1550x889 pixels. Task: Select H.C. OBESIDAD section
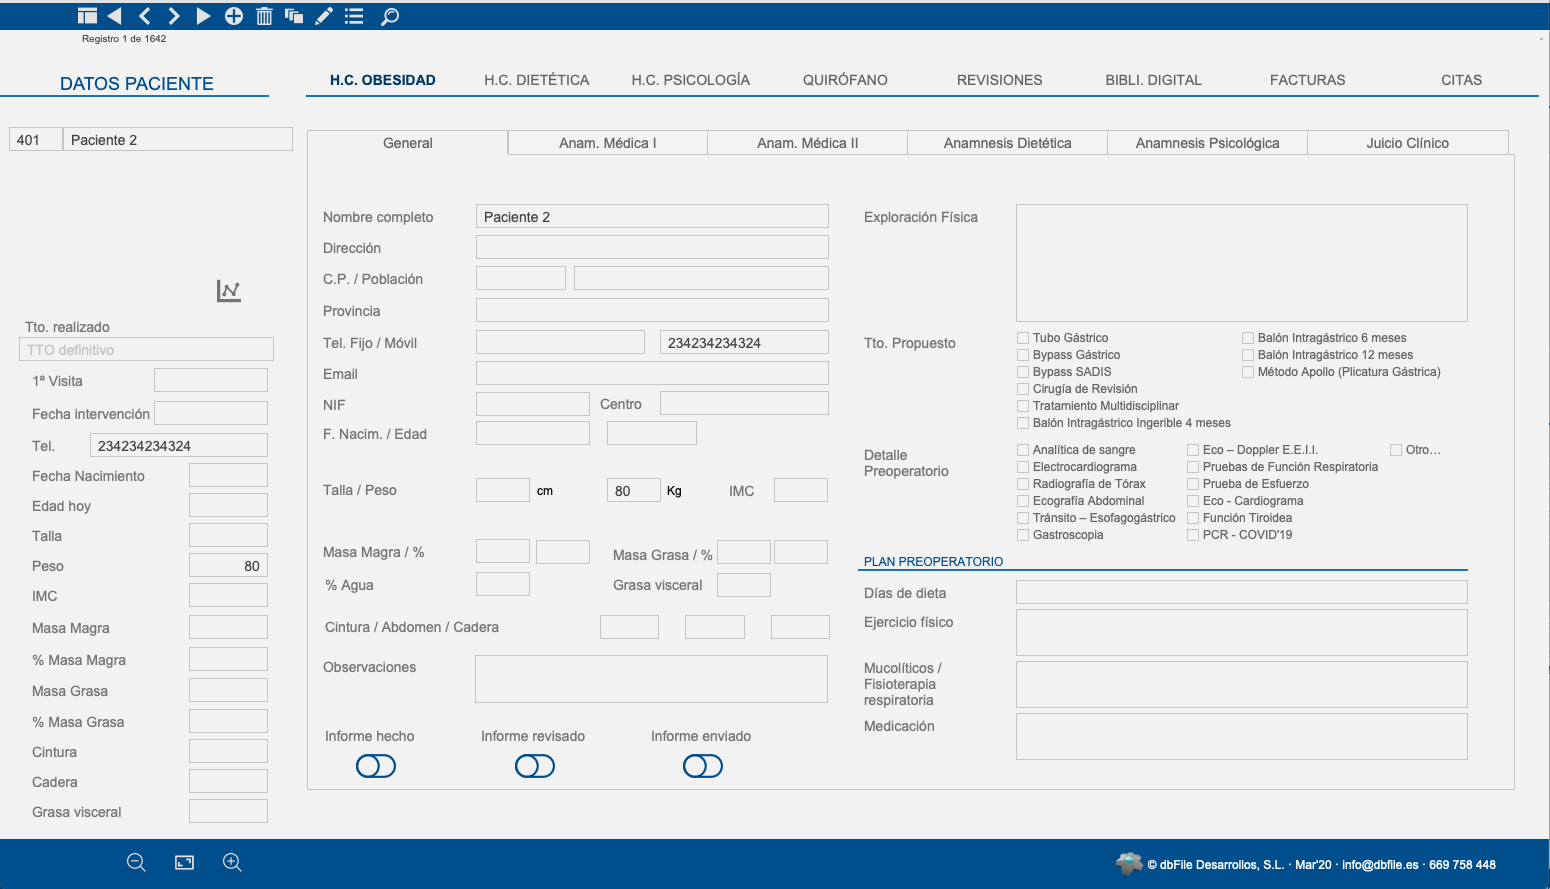click(383, 80)
